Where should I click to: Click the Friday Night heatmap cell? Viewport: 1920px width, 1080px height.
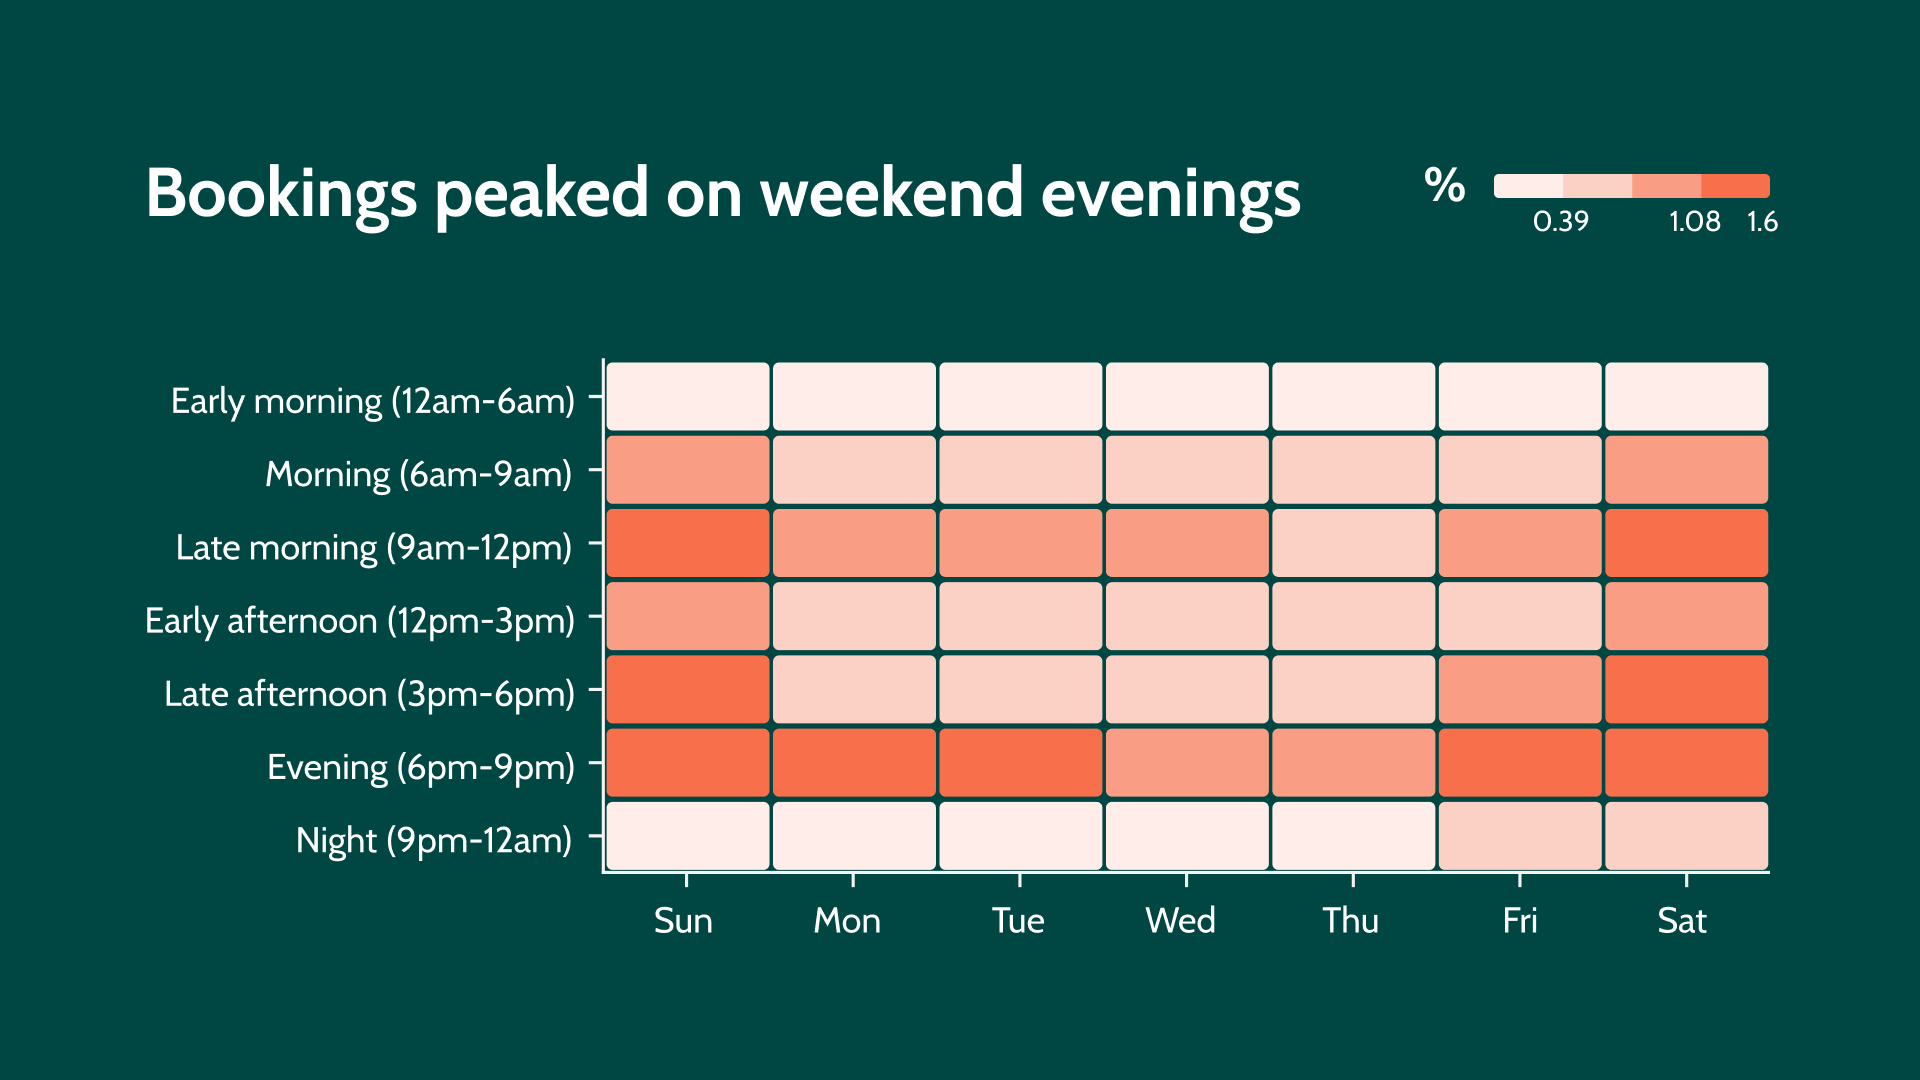click(1520, 836)
